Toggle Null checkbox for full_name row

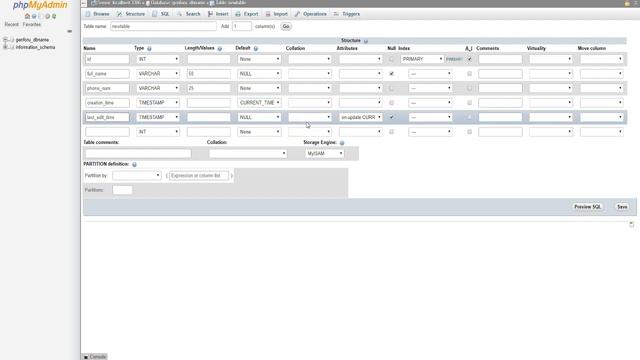click(391, 74)
